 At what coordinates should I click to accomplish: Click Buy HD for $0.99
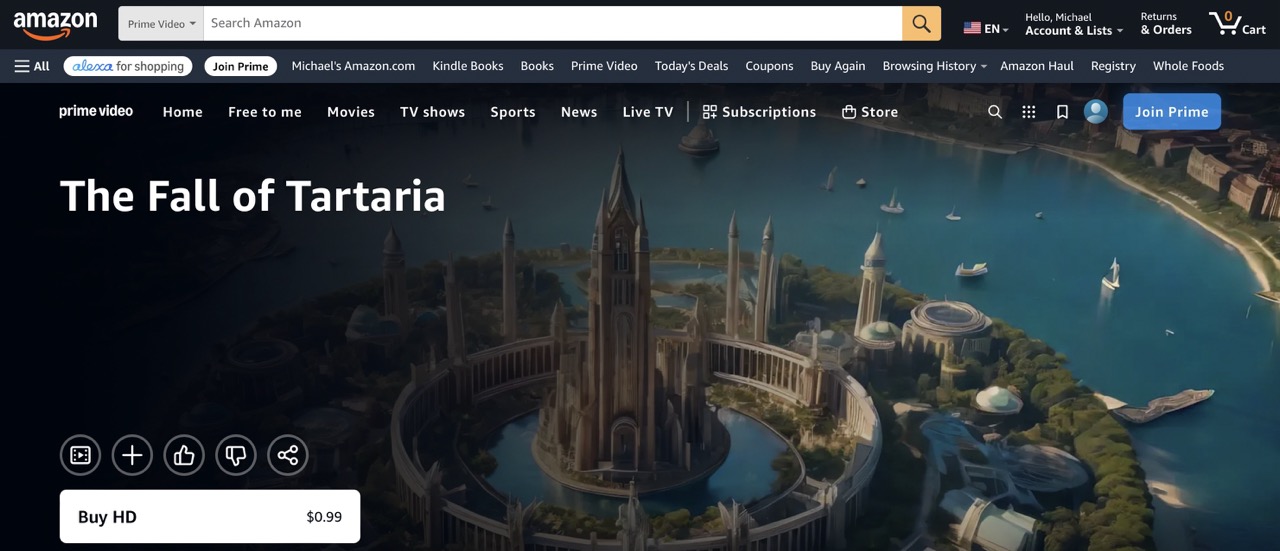tap(210, 517)
